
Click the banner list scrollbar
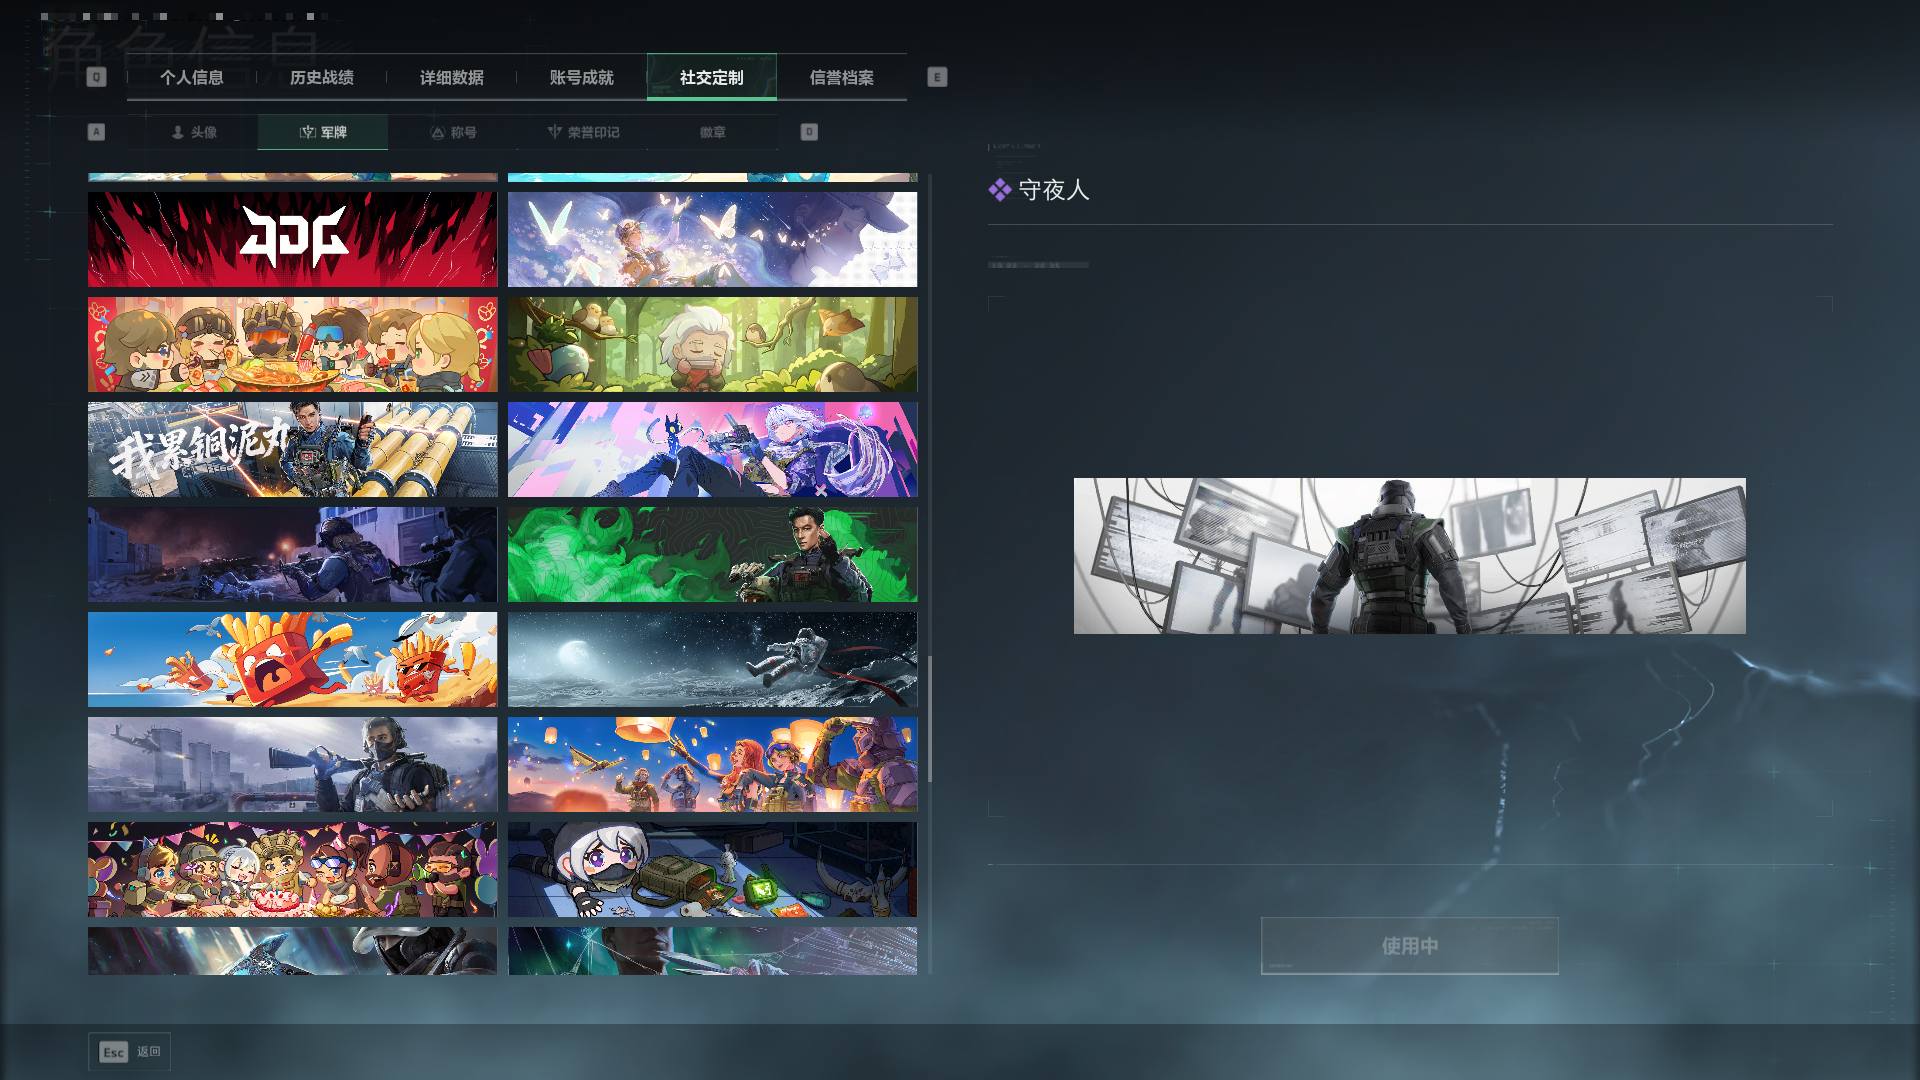tap(930, 719)
